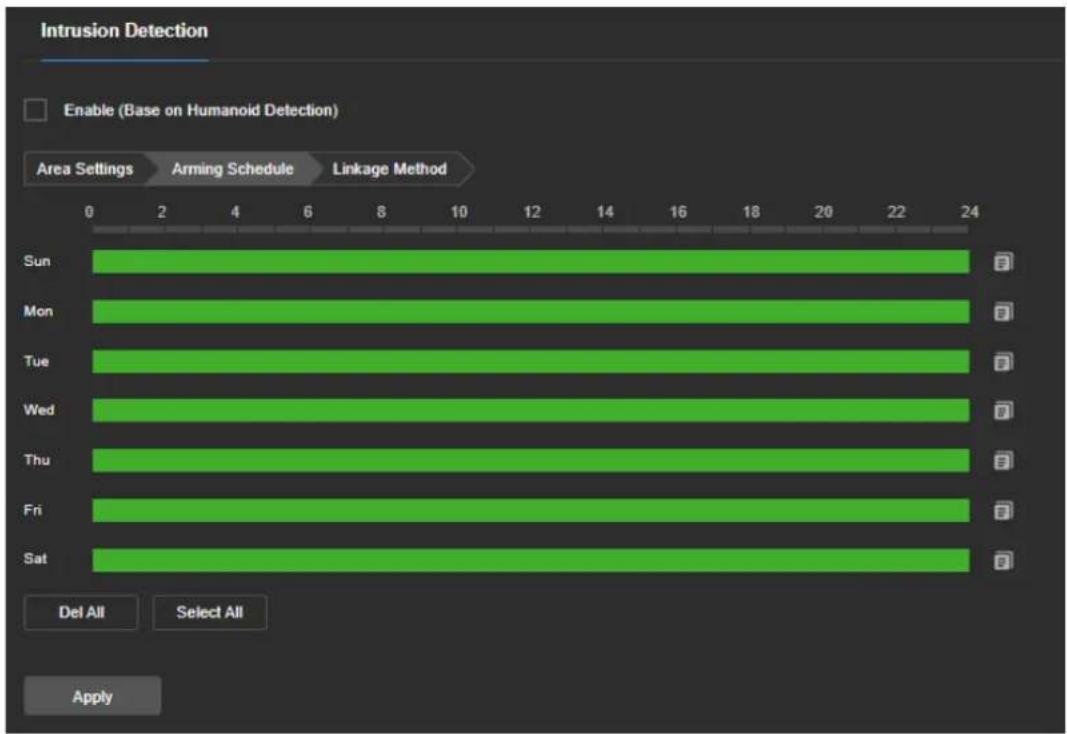Click the 24 hour mark on the timeline

970,212
